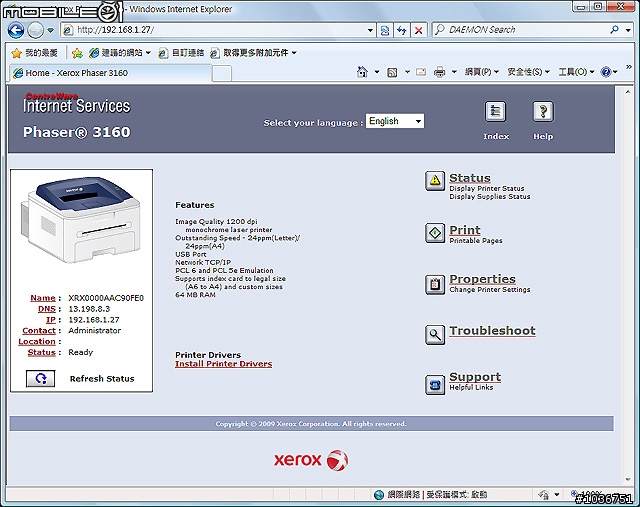The image size is (640, 507).
Task: Click the Troubleshoot magnifier icon
Action: click(x=435, y=335)
